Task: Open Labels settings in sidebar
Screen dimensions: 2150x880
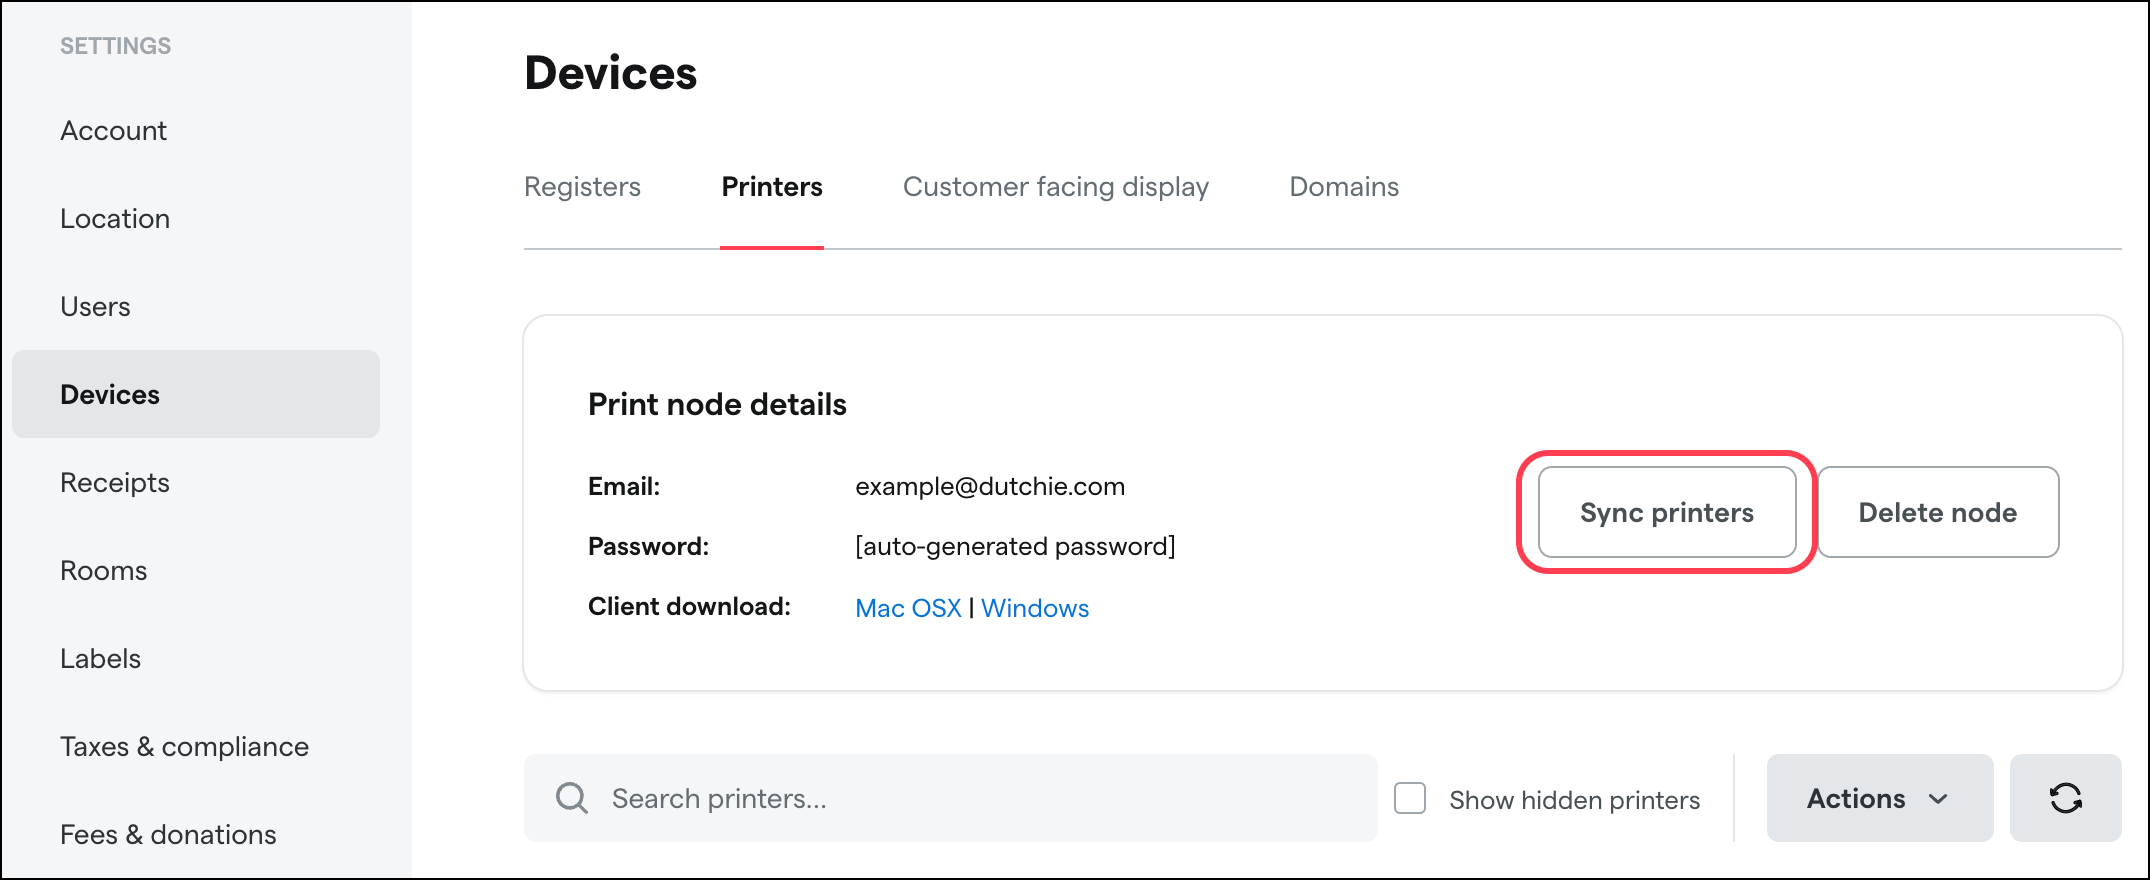Action: click(x=101, y=659)
